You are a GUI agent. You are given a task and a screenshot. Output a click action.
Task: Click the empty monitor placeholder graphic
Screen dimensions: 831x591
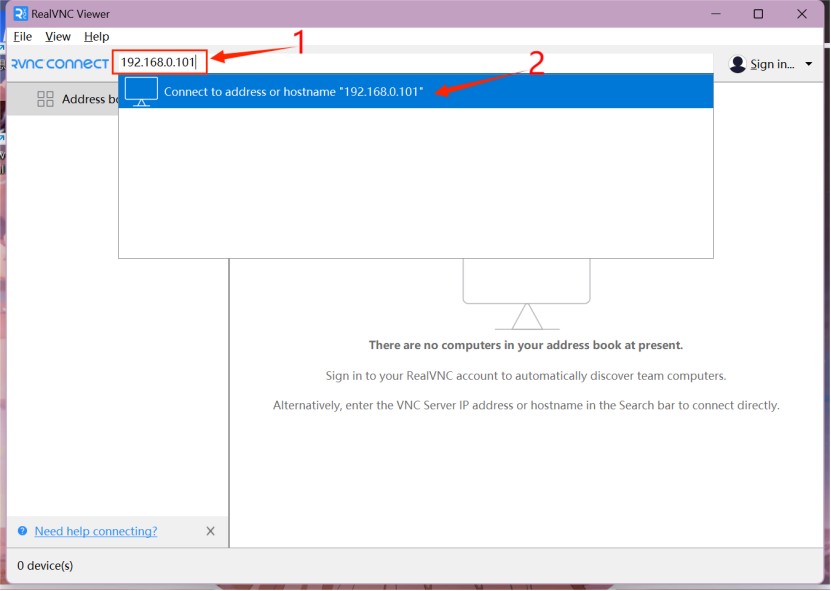click(526, 292)
